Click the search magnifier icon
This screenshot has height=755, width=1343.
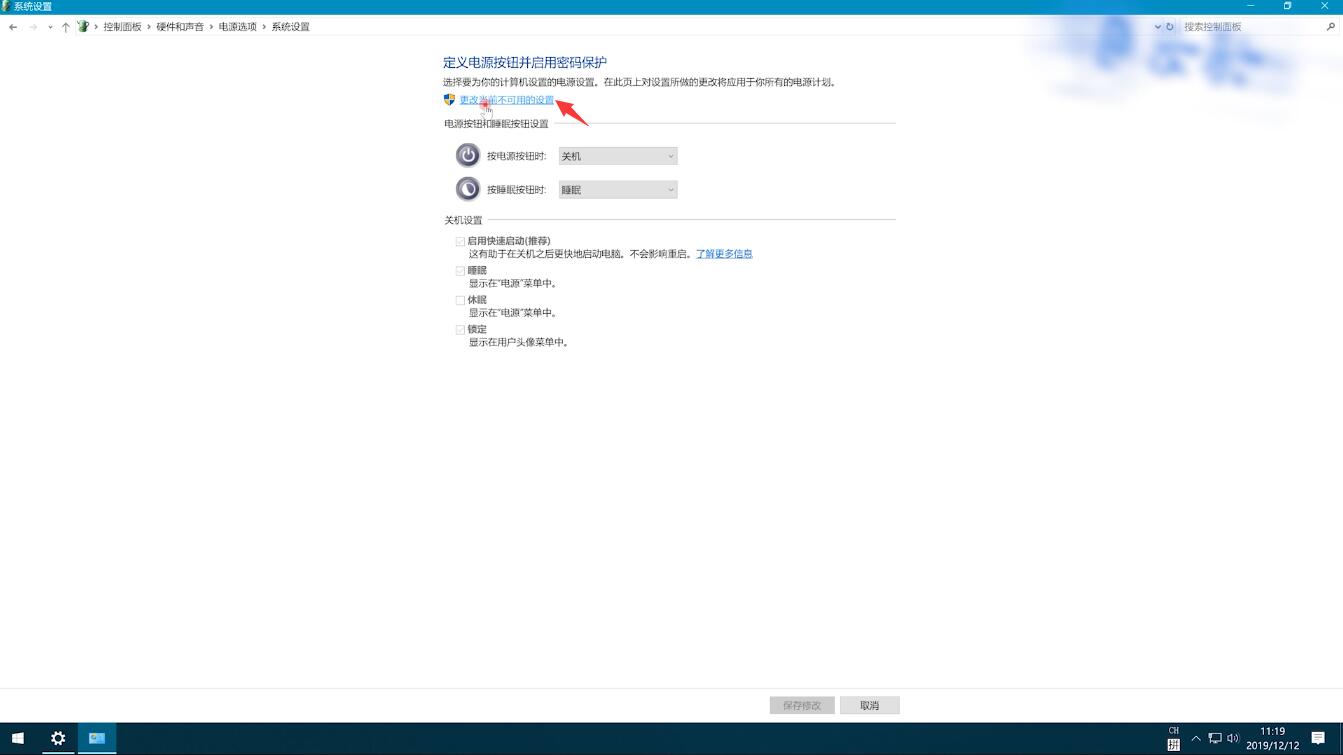click(1331, 27)
